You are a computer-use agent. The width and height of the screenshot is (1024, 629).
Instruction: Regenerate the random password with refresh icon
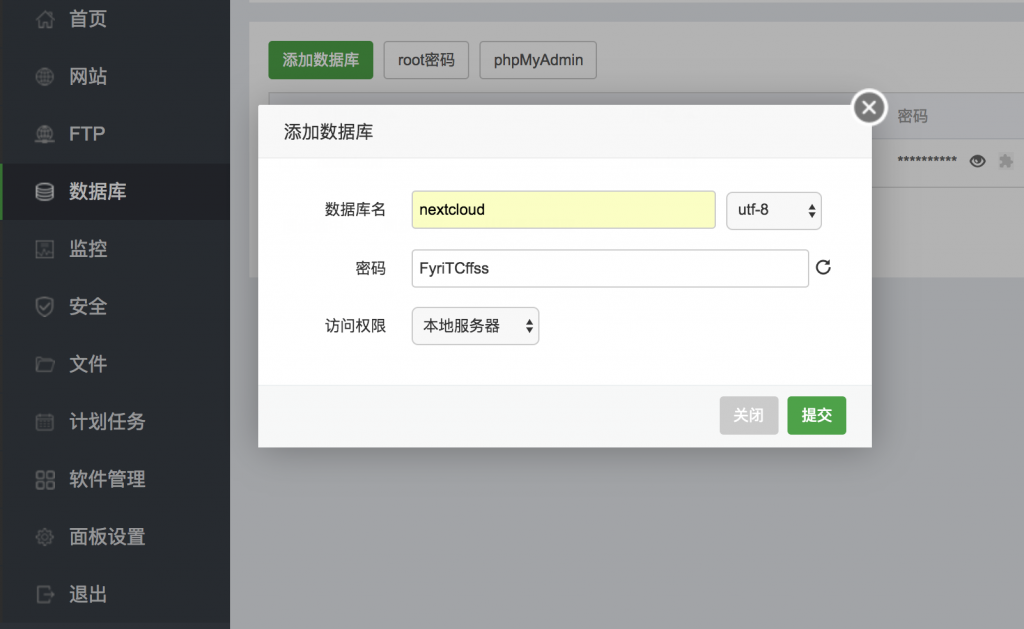click(823, 267)
